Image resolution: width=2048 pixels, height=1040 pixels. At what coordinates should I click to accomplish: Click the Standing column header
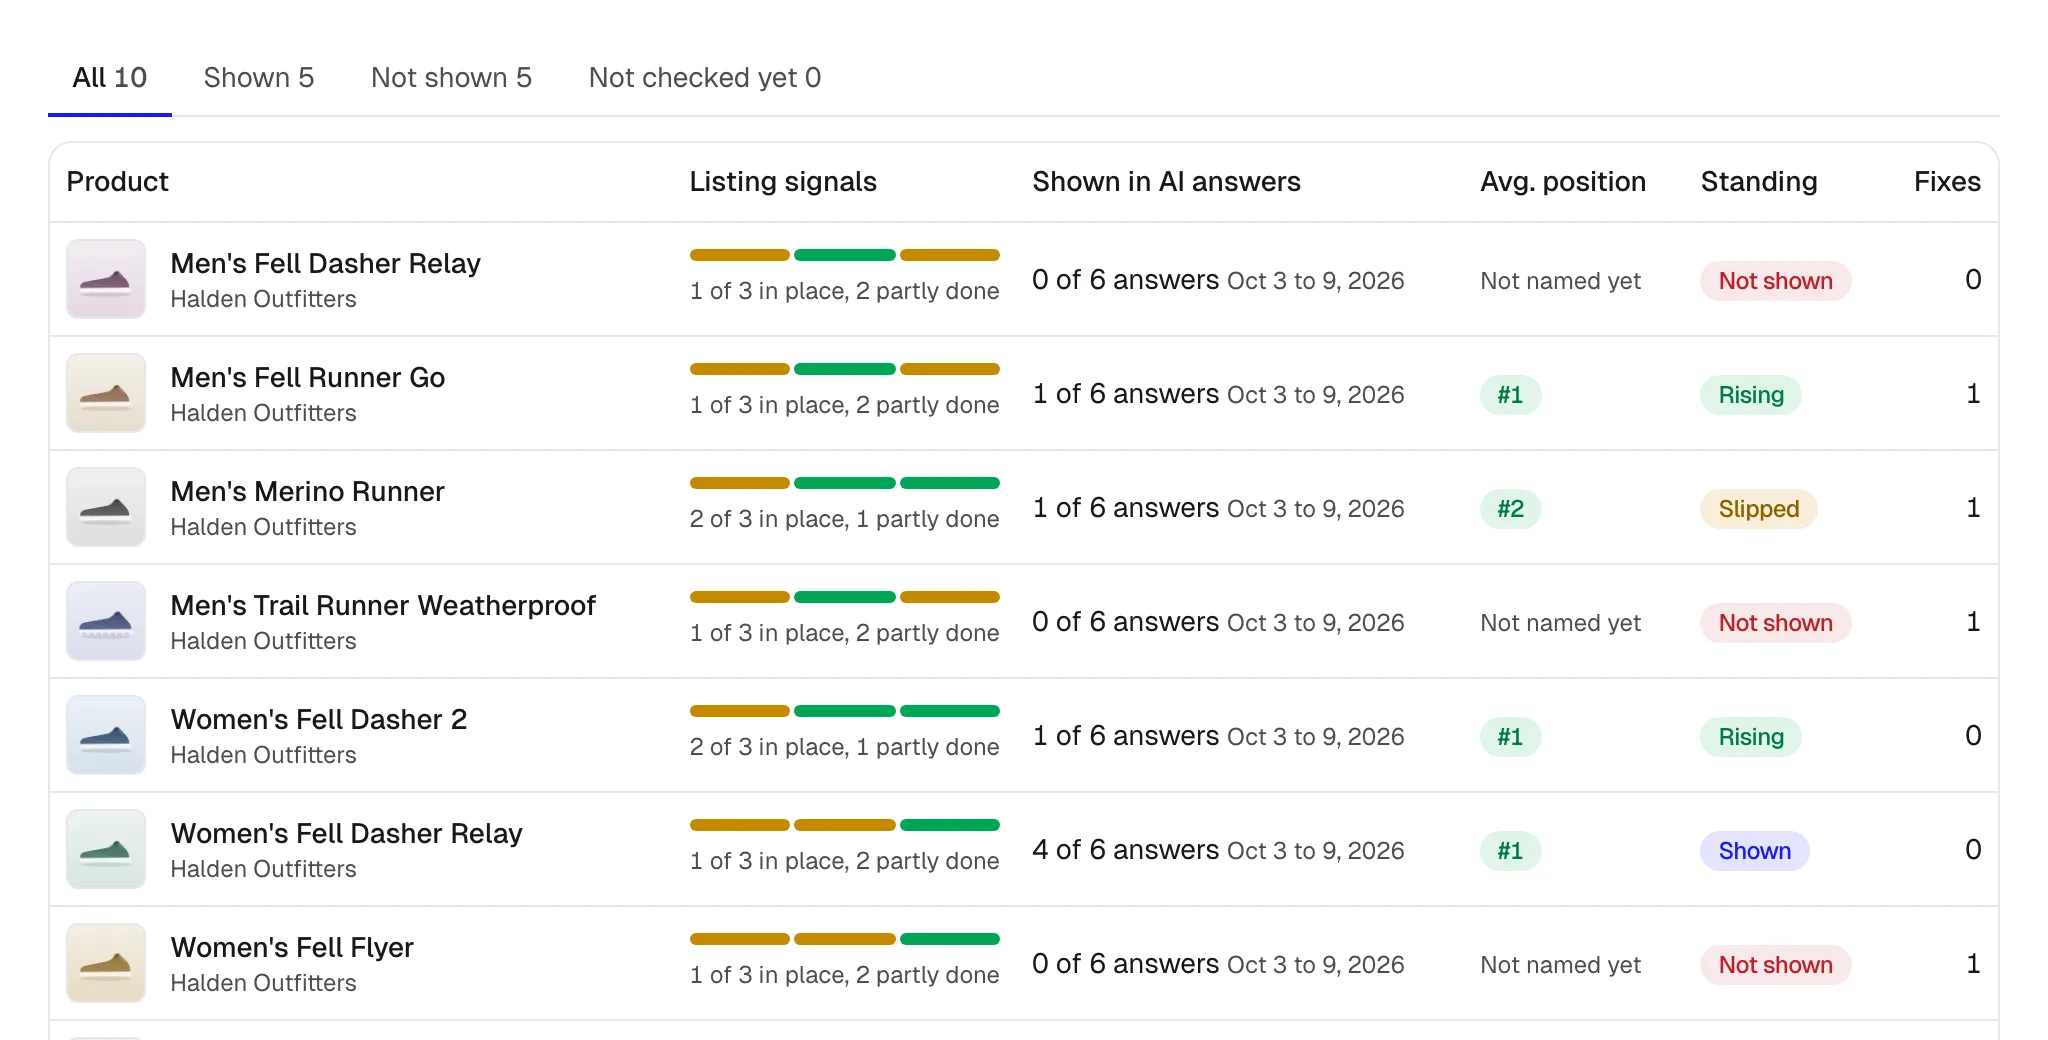(1759, 182)
